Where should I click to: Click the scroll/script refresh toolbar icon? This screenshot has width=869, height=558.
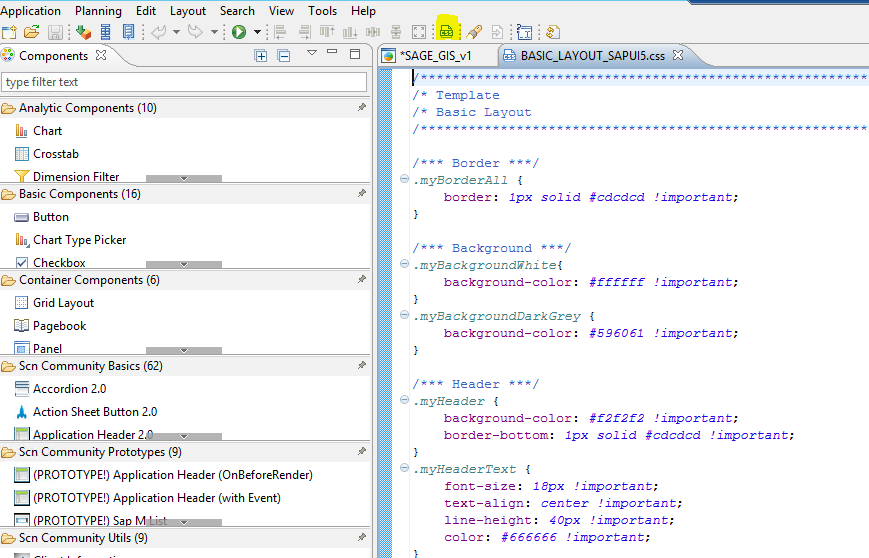point(553,32)
